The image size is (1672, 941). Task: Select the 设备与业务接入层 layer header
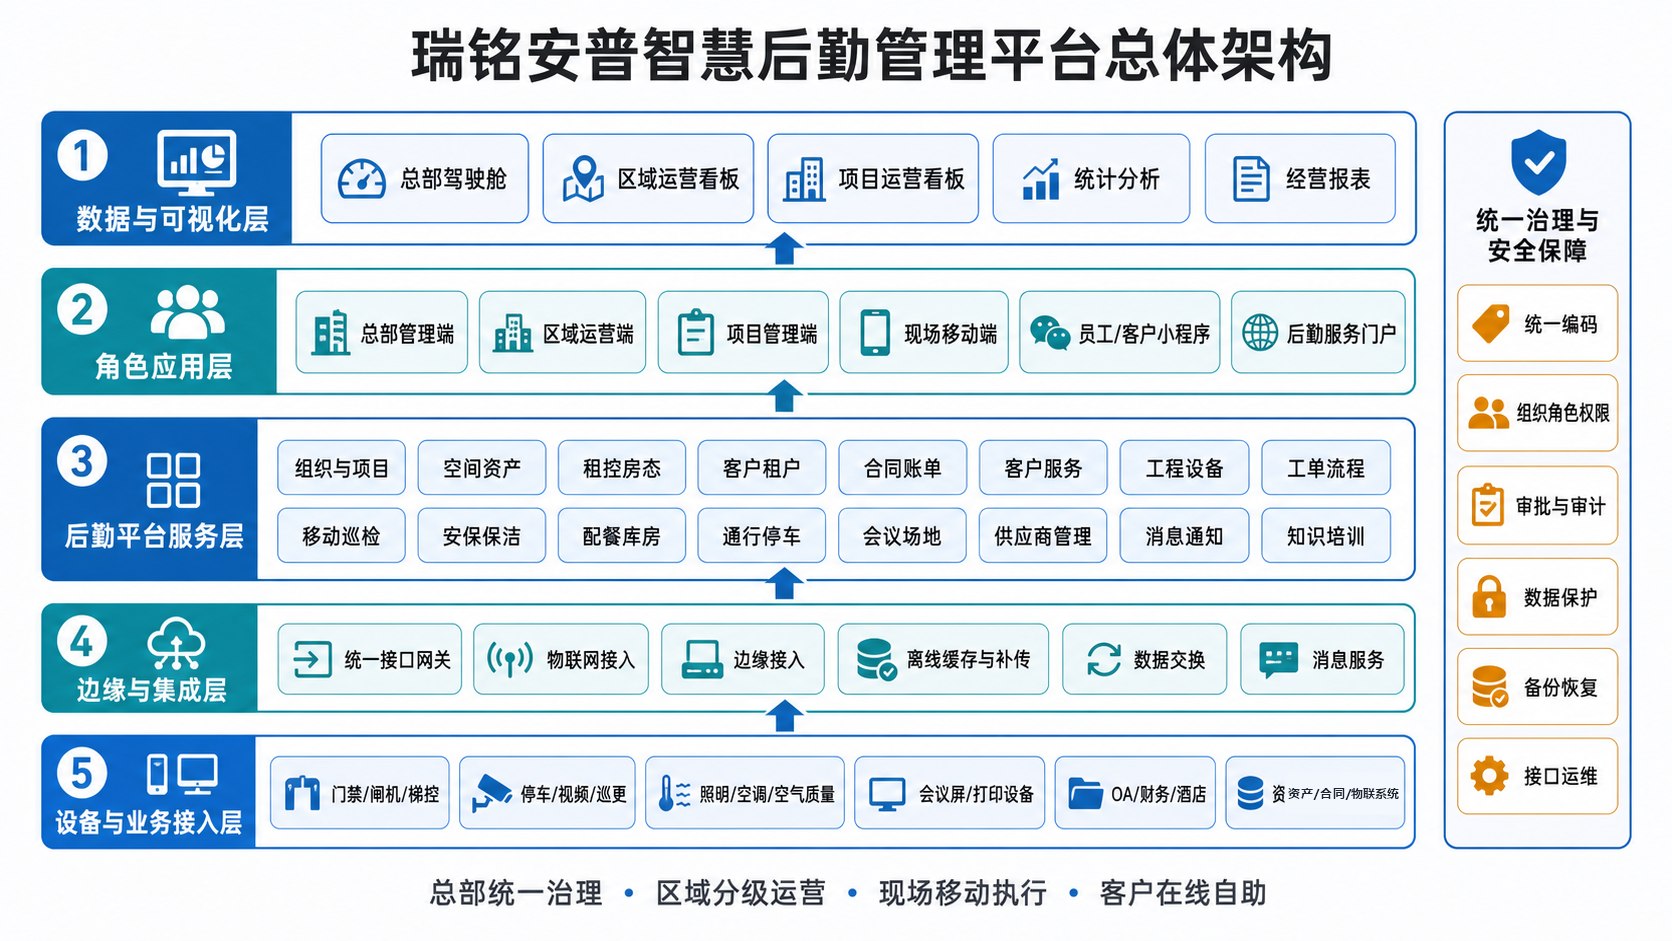pyautogui.click(x=149, y=792)
